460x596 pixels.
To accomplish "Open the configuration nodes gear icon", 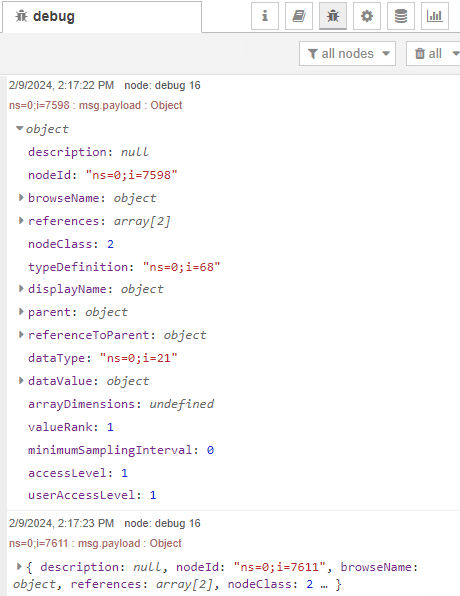I will coord(367,16).
